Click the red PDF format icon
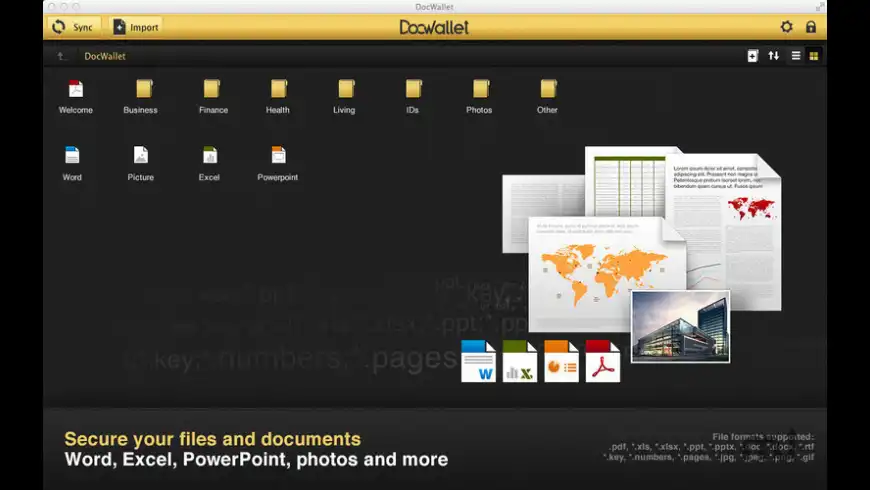This screenshot has height=490, width=870. (603, 361)
